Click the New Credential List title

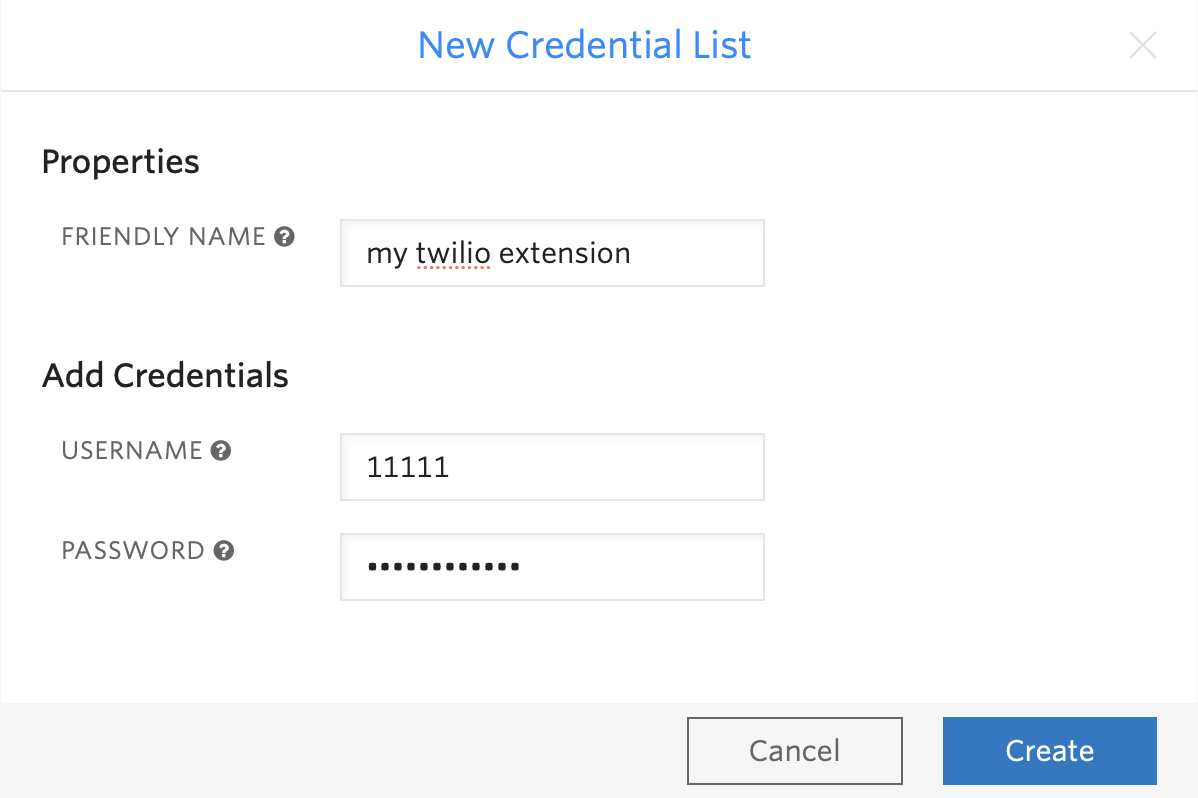click(x=584, y=45)
